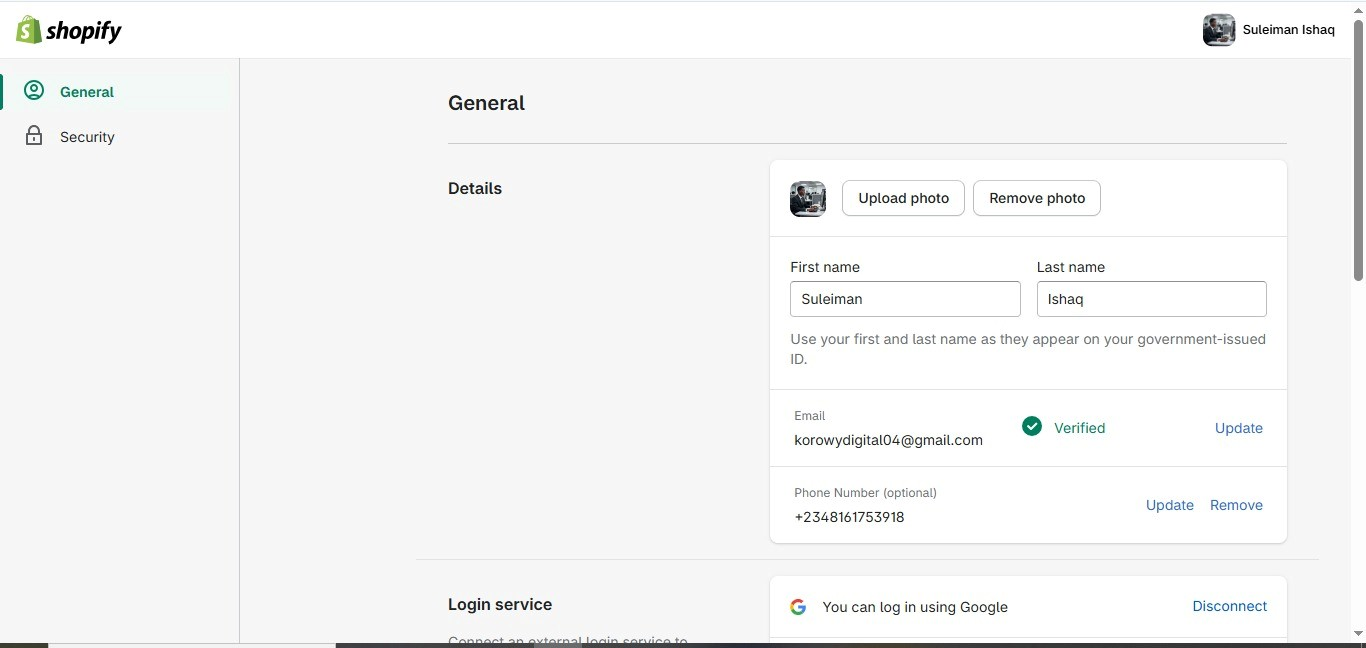1366x648 pixels.
Task: Click 'You can log in using Google' text
Action: point(915,607)
